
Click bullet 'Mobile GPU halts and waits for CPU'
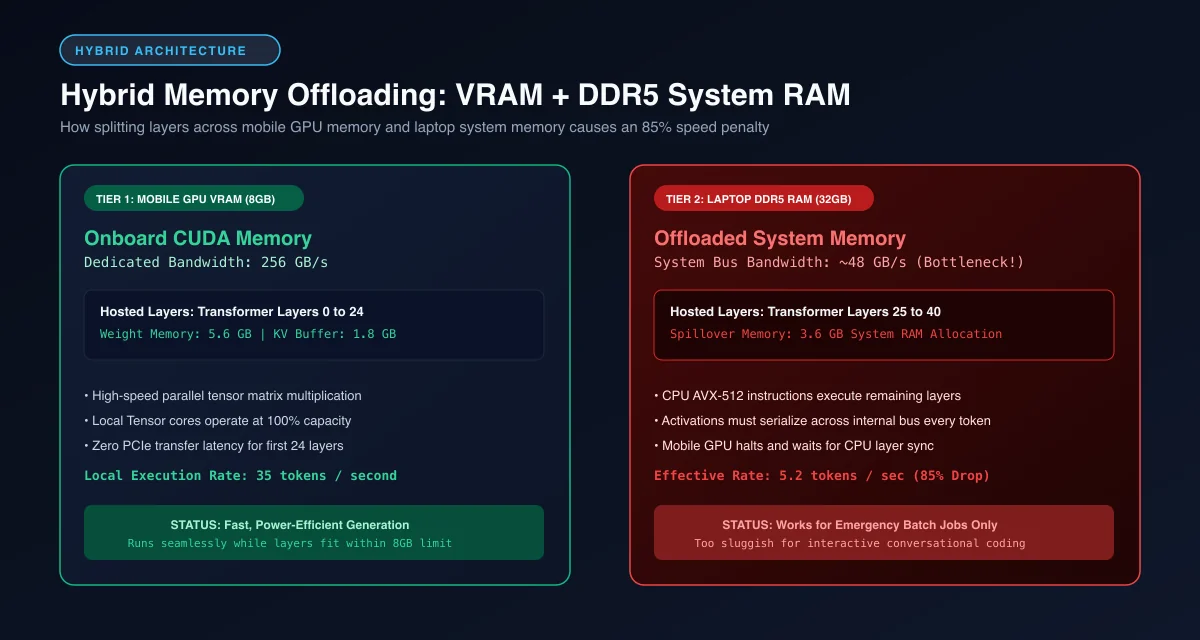point(793,446)
